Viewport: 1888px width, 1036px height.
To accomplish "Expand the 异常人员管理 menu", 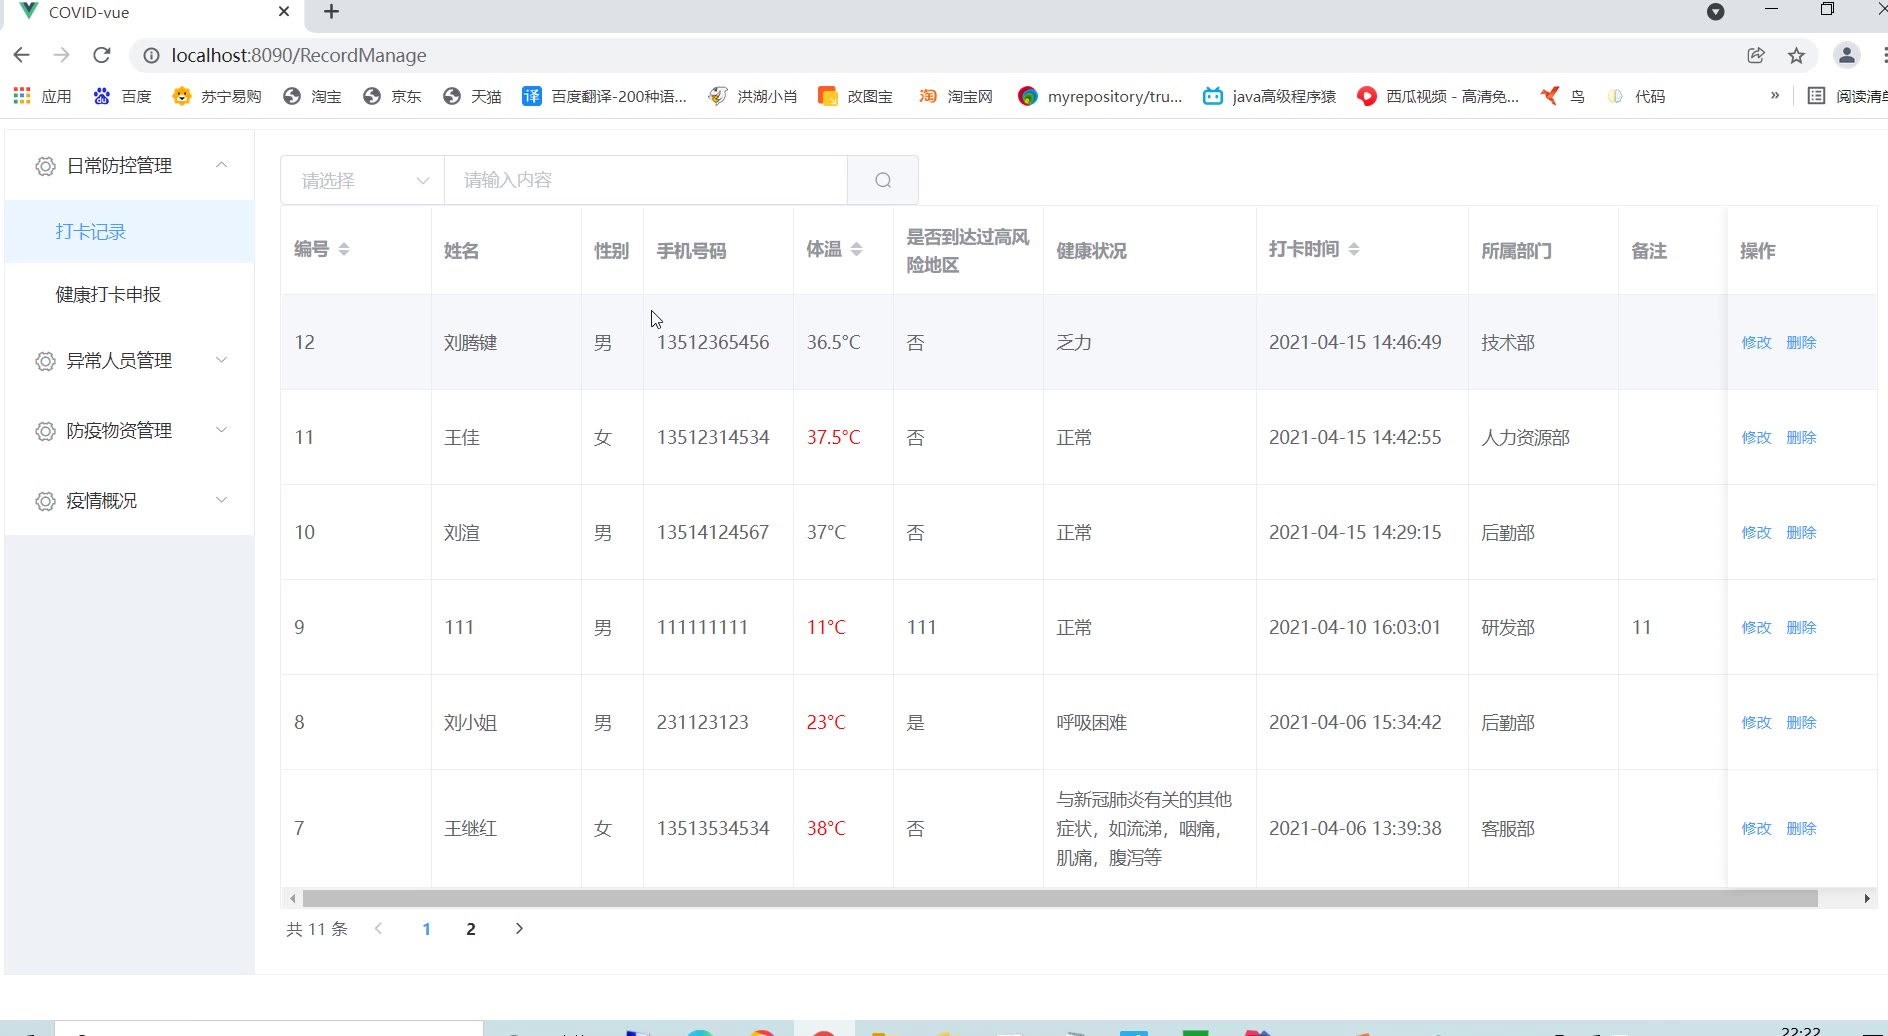I will pyautogui.click(x=130, y=360).
